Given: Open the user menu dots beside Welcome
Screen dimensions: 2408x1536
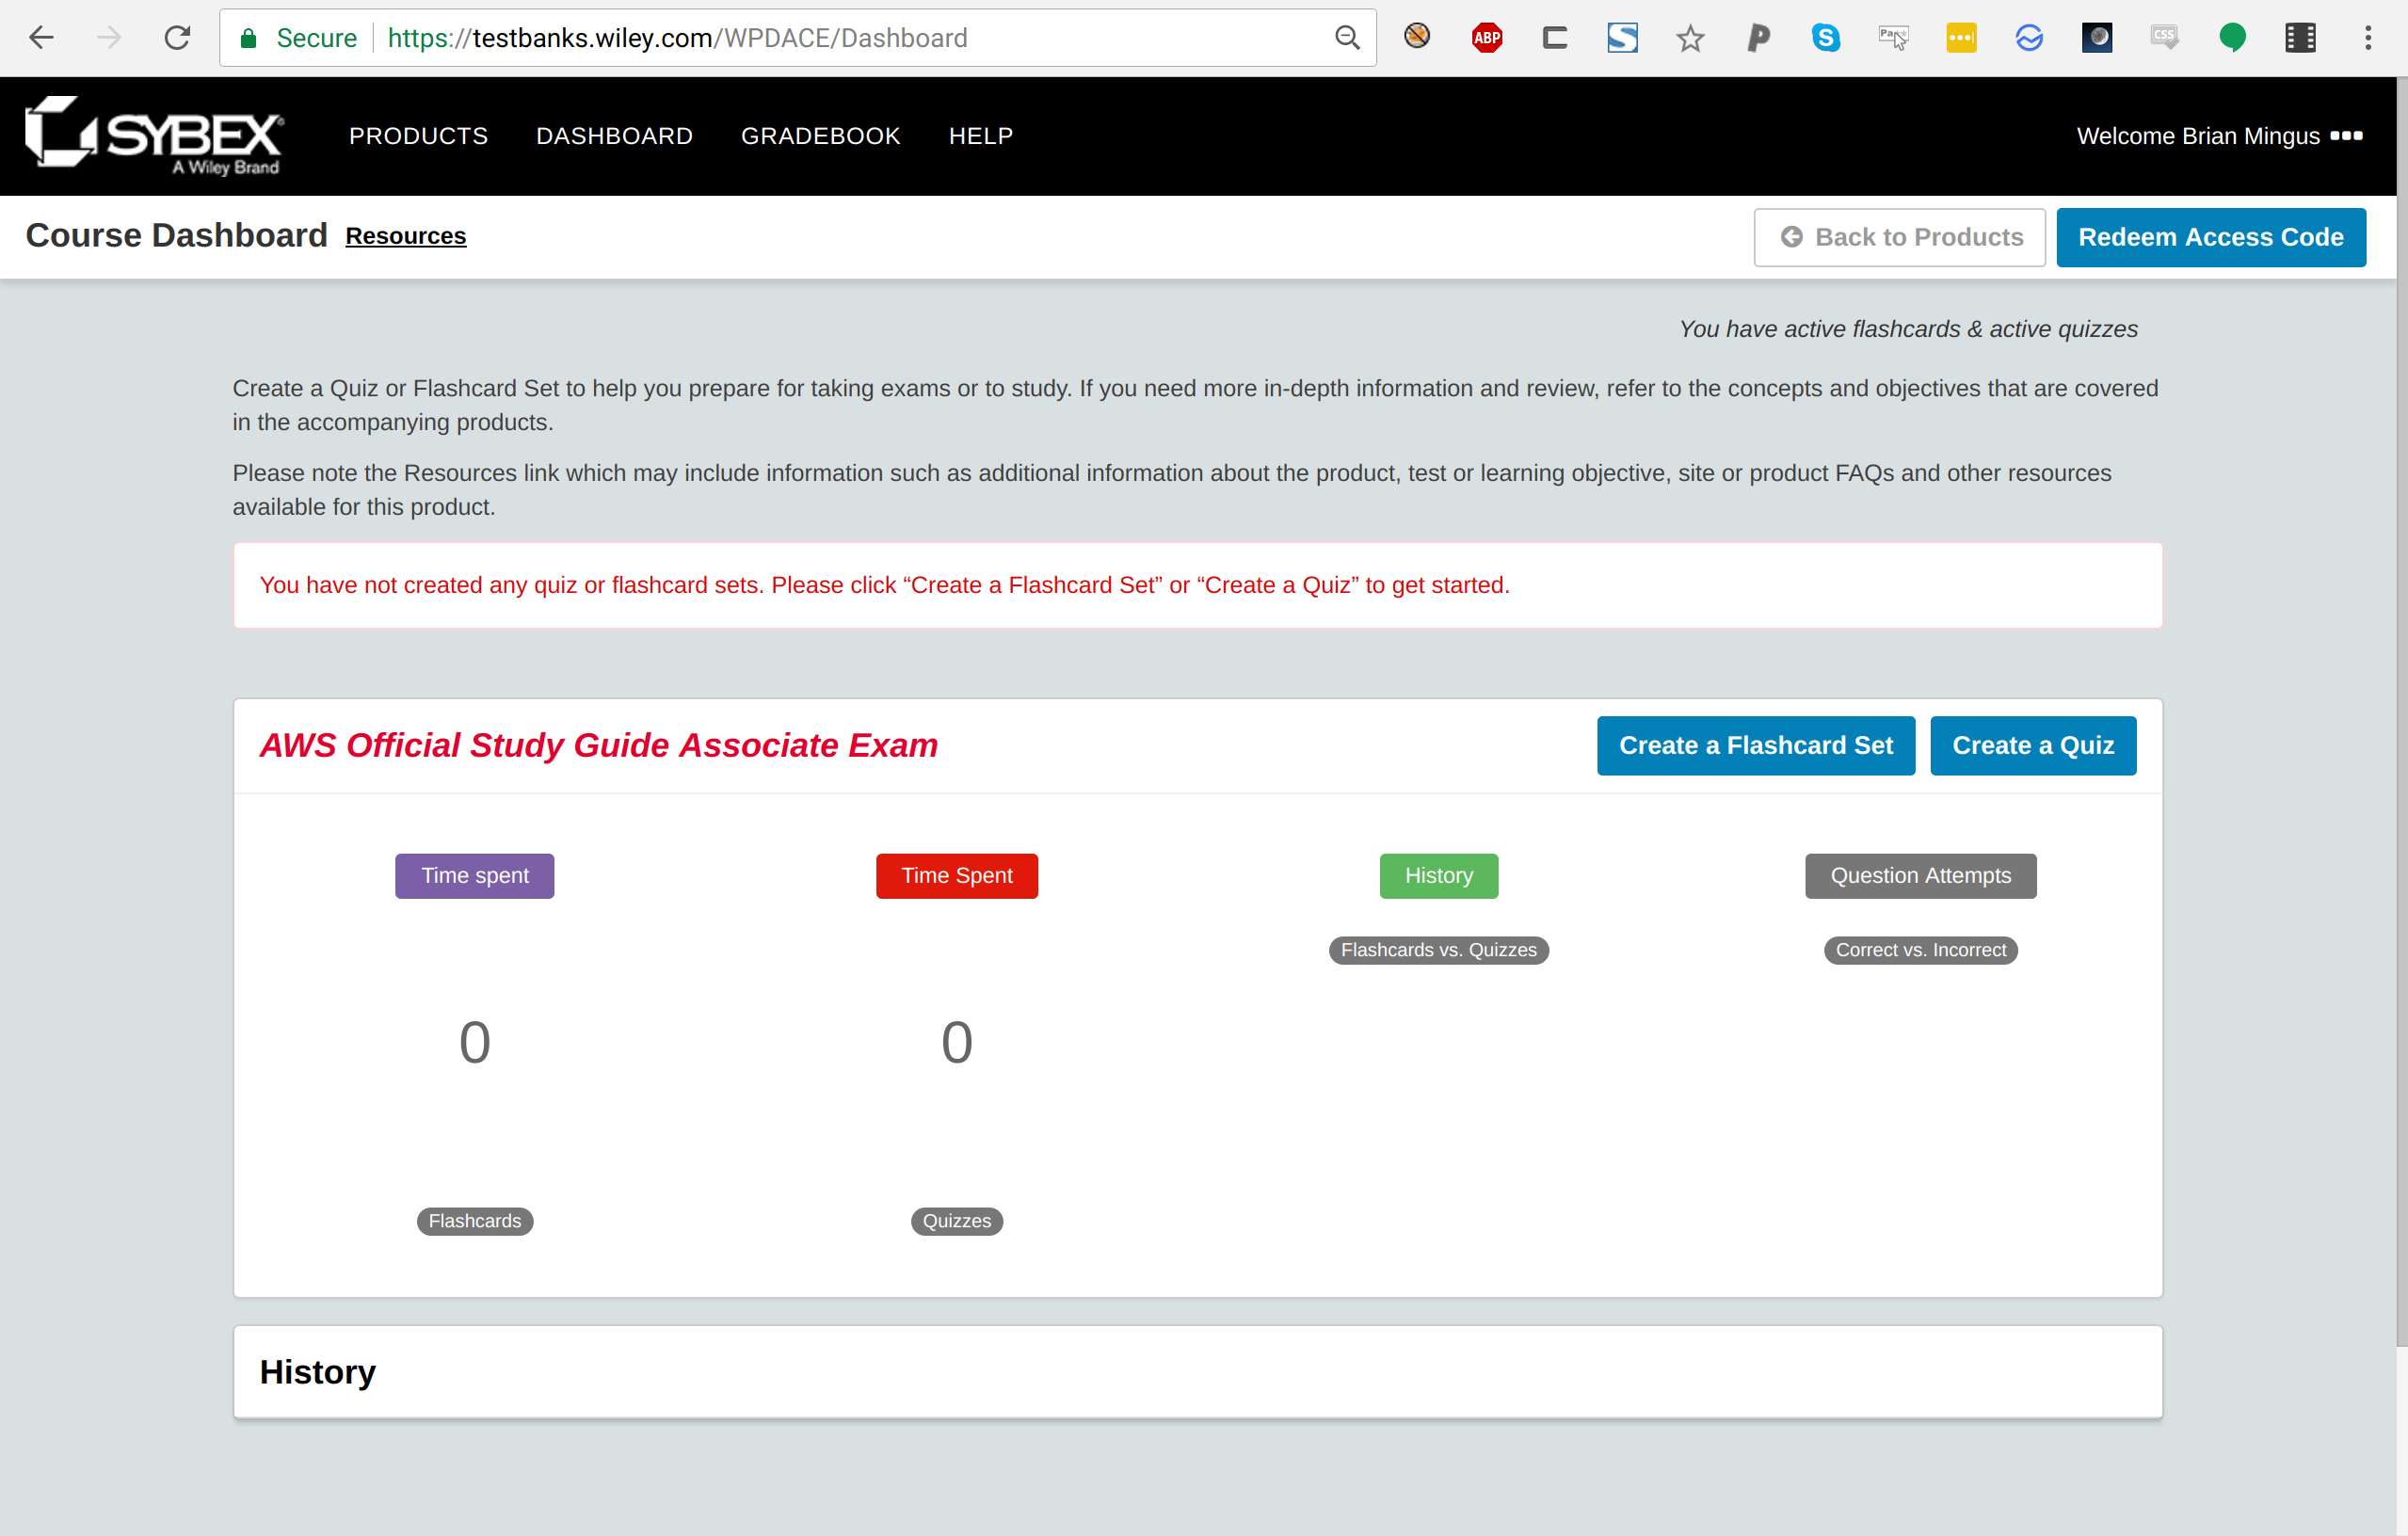Looking at the screenshot, I should tap(2346, 135).
